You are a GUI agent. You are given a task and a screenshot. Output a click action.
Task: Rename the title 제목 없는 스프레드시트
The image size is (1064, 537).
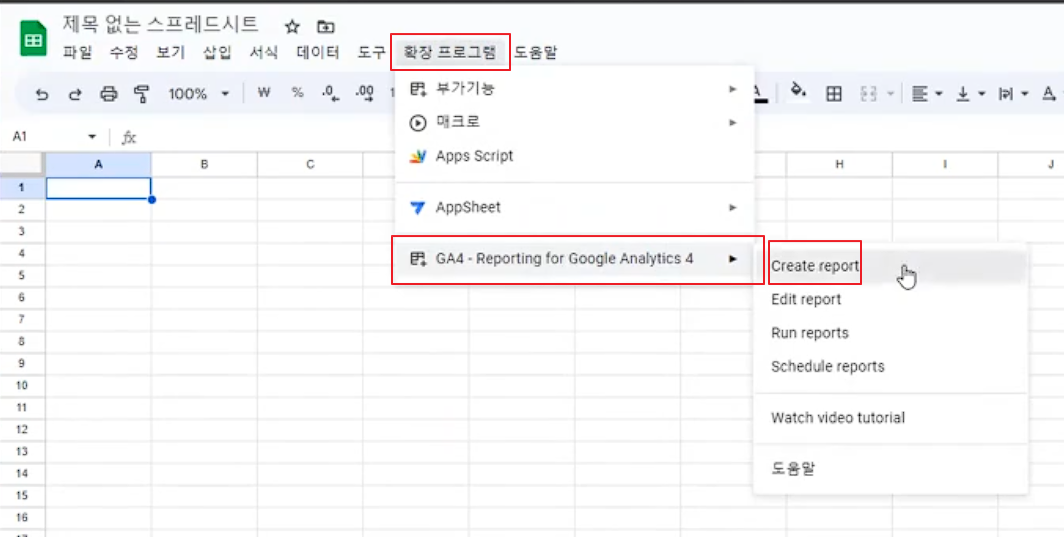pyautogui.click(x=160, y=24)
